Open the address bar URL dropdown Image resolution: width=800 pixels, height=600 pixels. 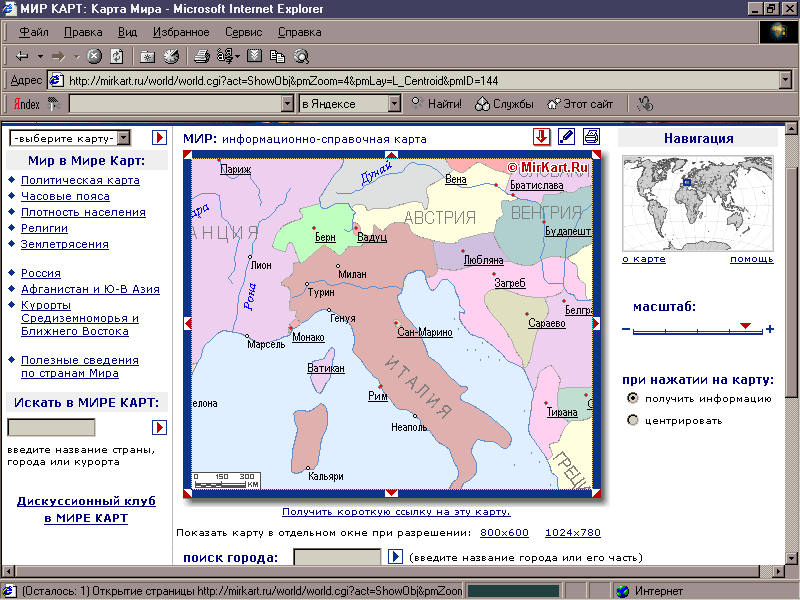(x=786, y=80)
